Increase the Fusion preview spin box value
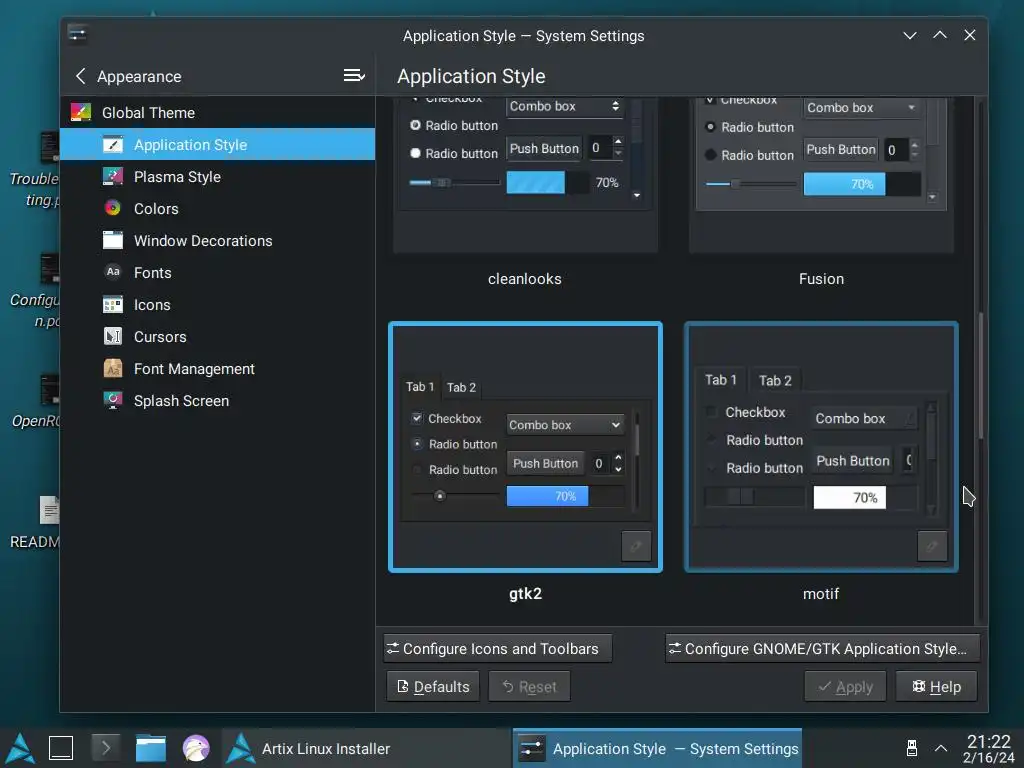Image resolution: width=1024 pixels, height=768 pixels. (914, 144)
